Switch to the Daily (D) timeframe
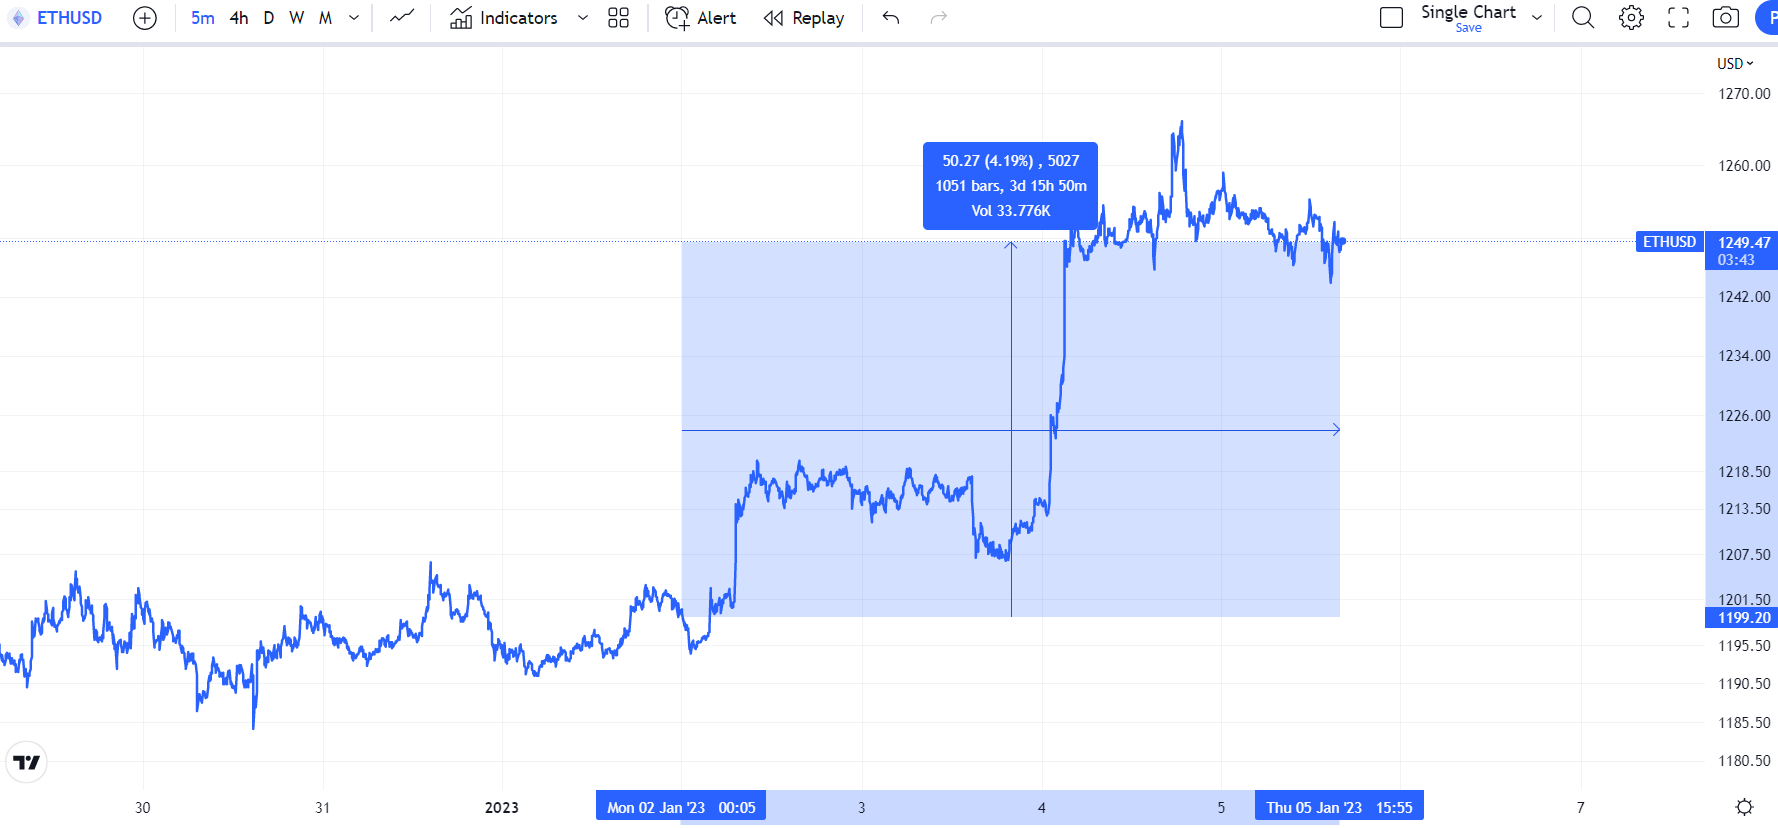 269,18
